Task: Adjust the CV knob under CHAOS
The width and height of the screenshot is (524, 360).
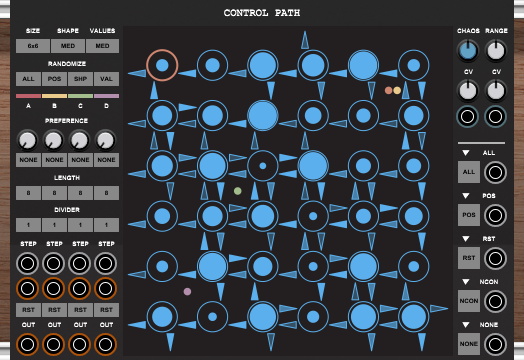Action: click(468, 91)
